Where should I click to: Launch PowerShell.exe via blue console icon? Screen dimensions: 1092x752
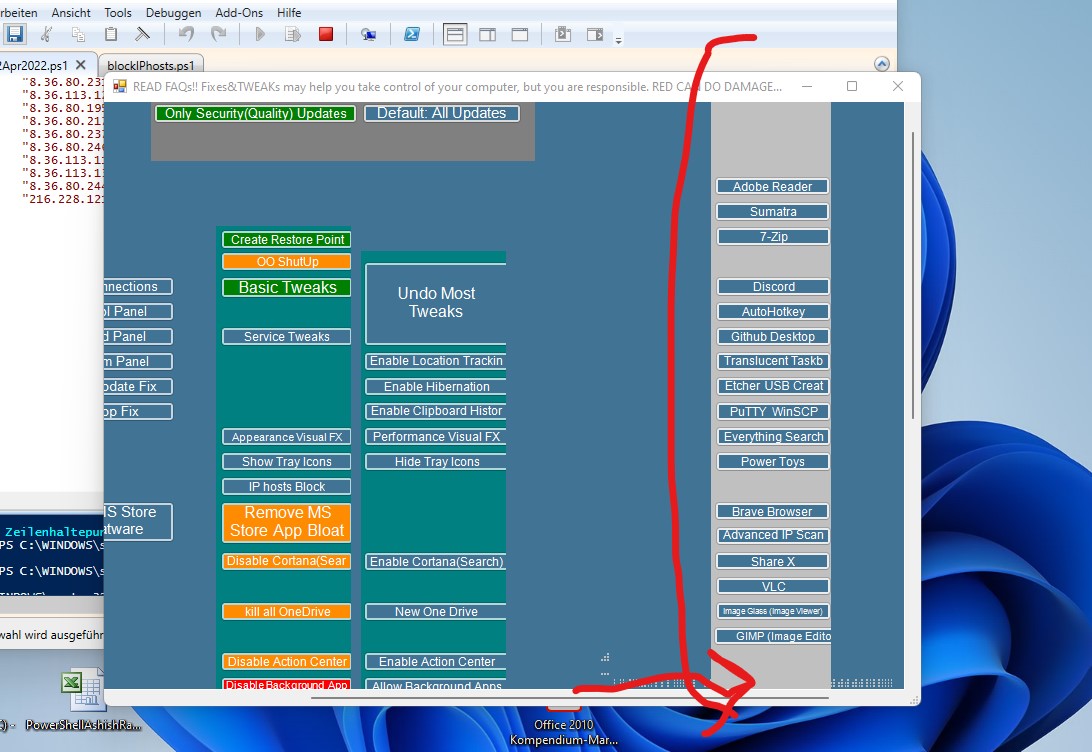tap(412, 34)
